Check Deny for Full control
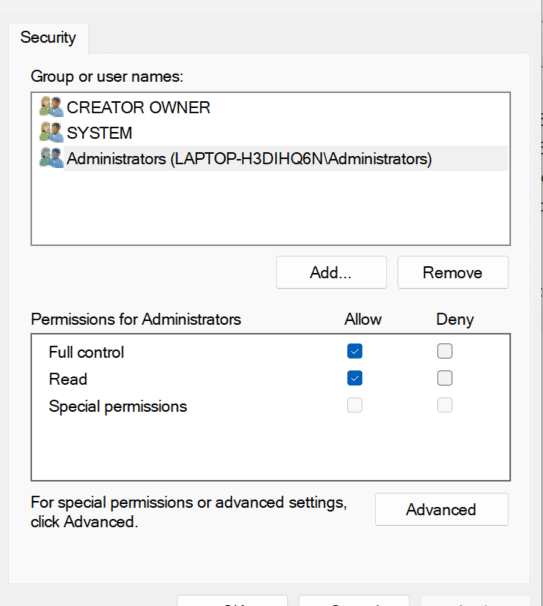Viewport: 543px width, 606px height. tap(444, 351)
